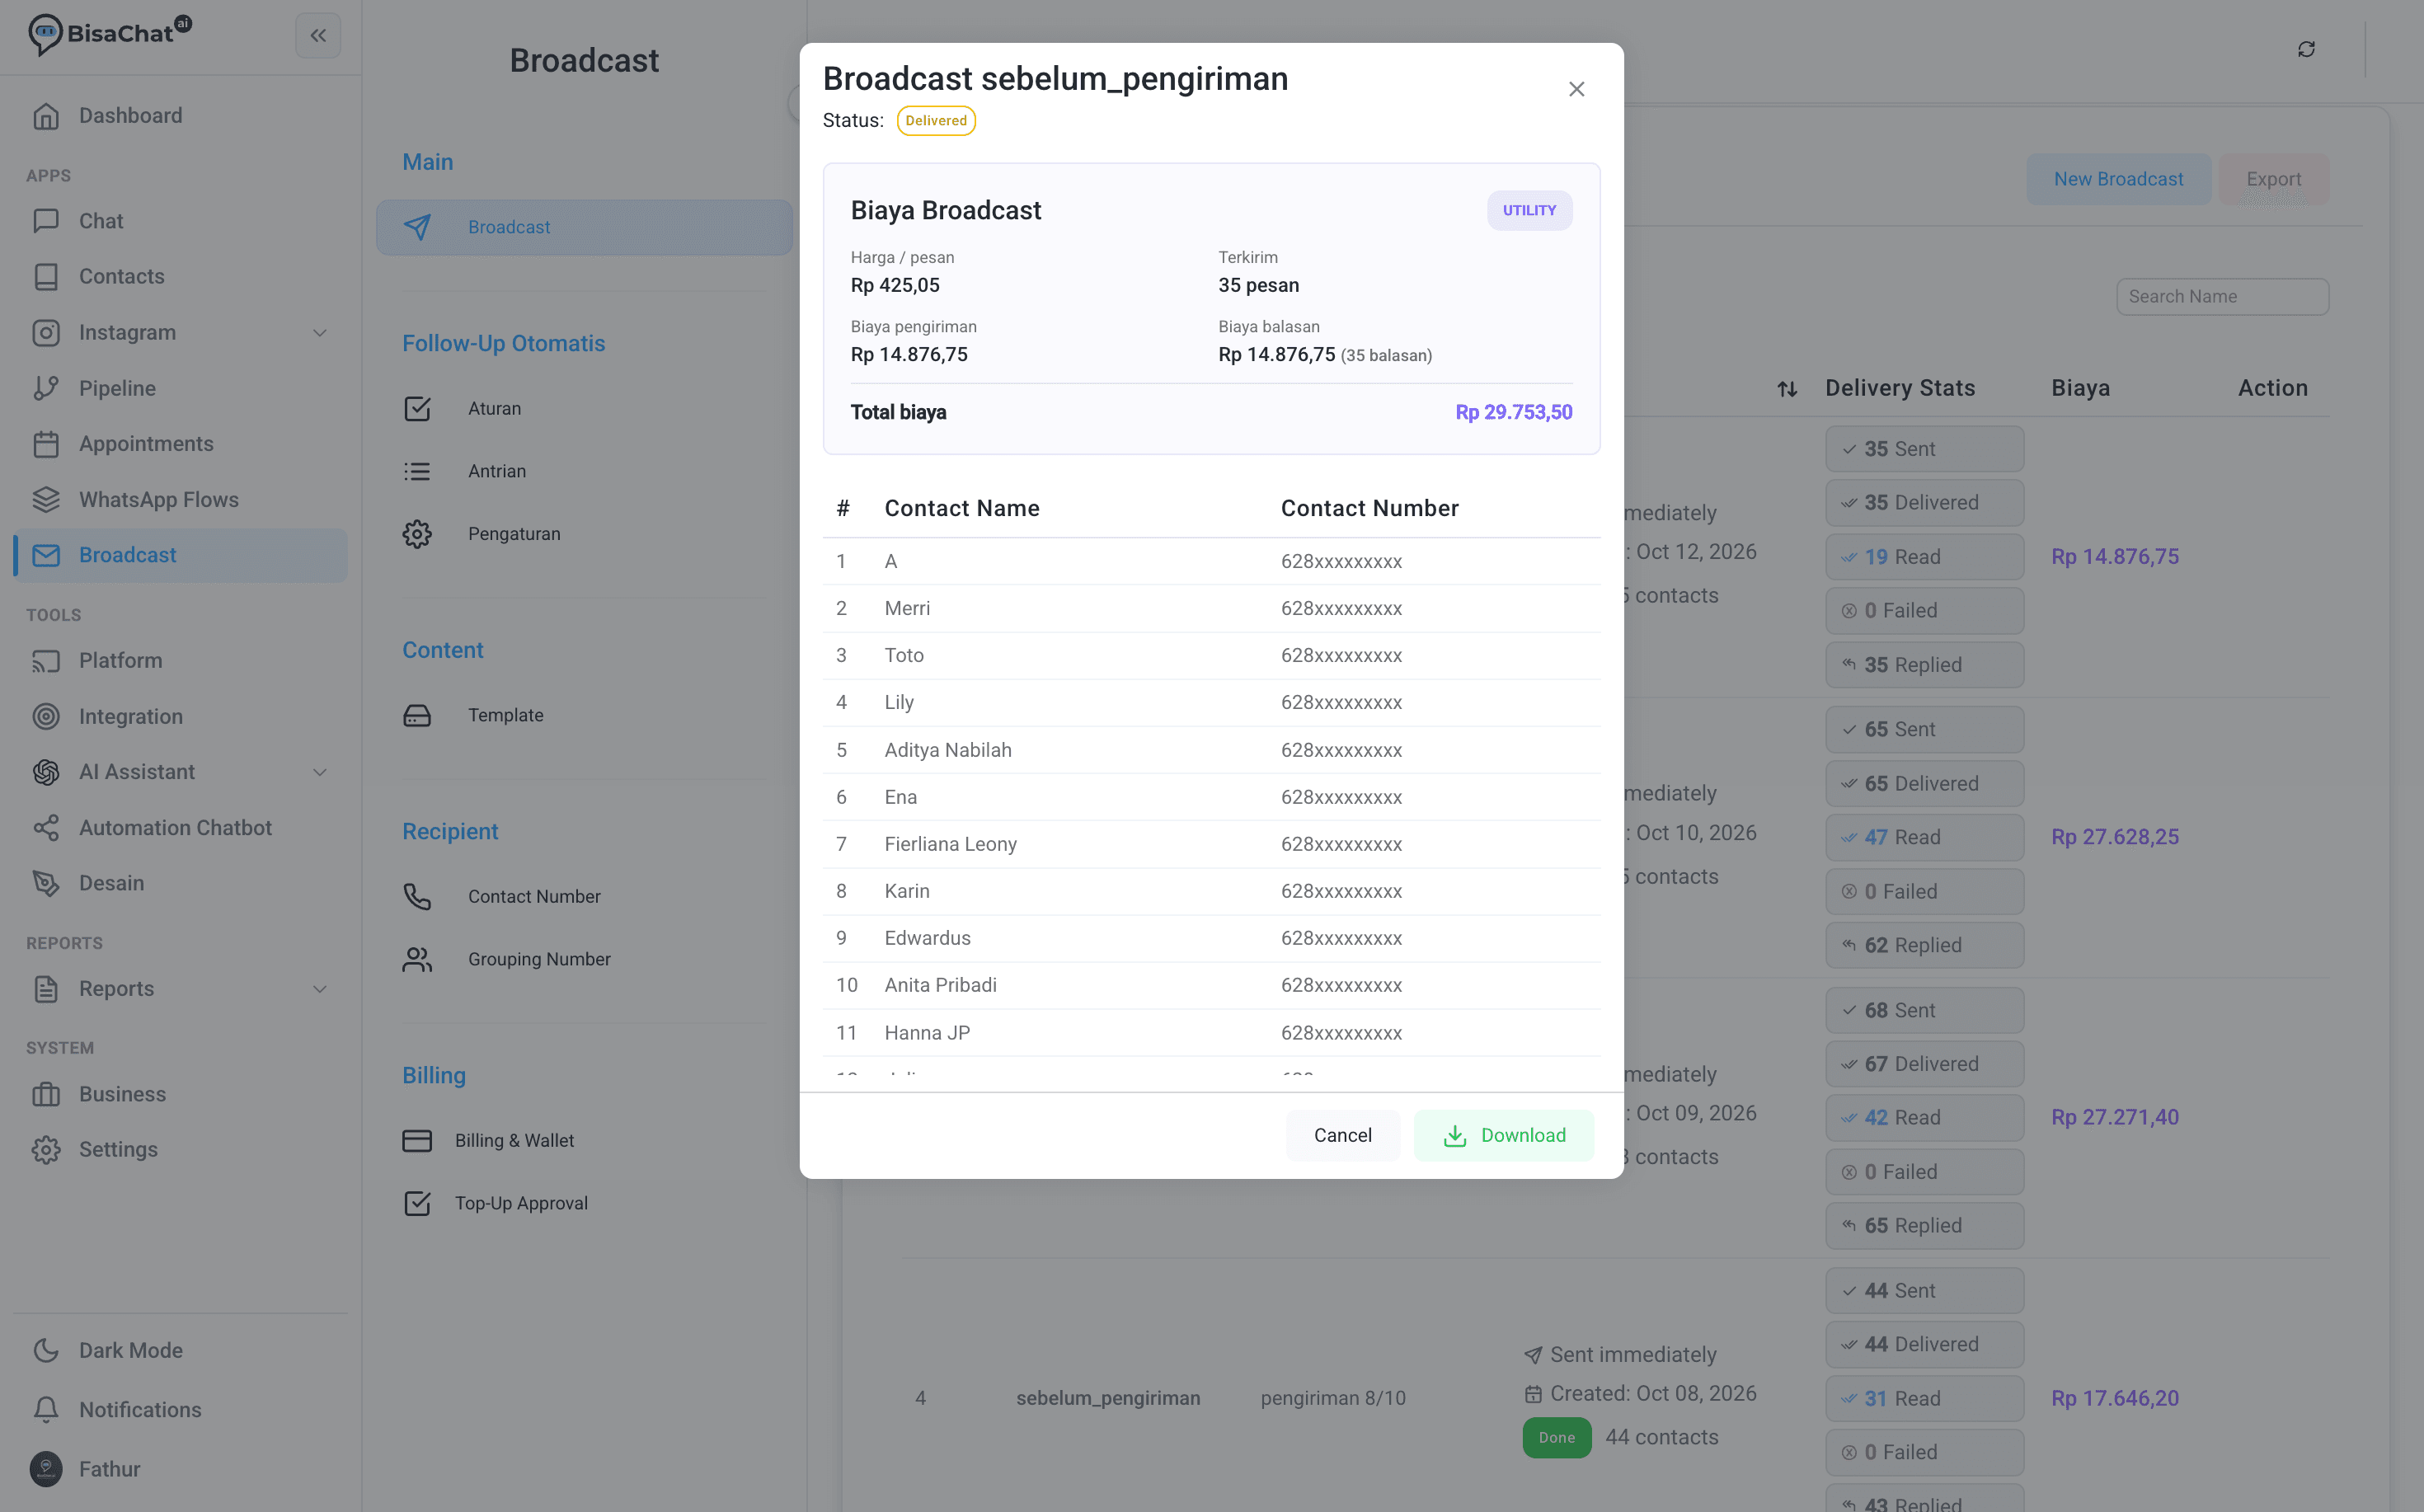Click the refresh icon at top right
This screenshot has height=1512, width=2424.
pos(2306,49)
